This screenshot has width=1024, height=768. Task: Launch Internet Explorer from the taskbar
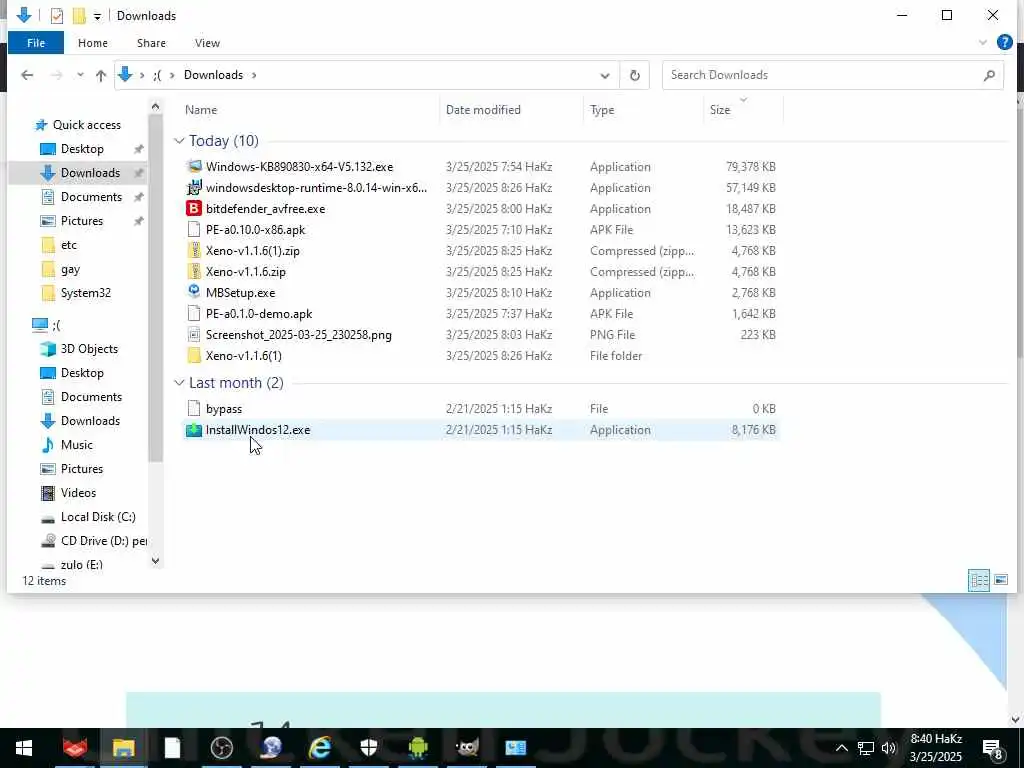coord(320,748)
